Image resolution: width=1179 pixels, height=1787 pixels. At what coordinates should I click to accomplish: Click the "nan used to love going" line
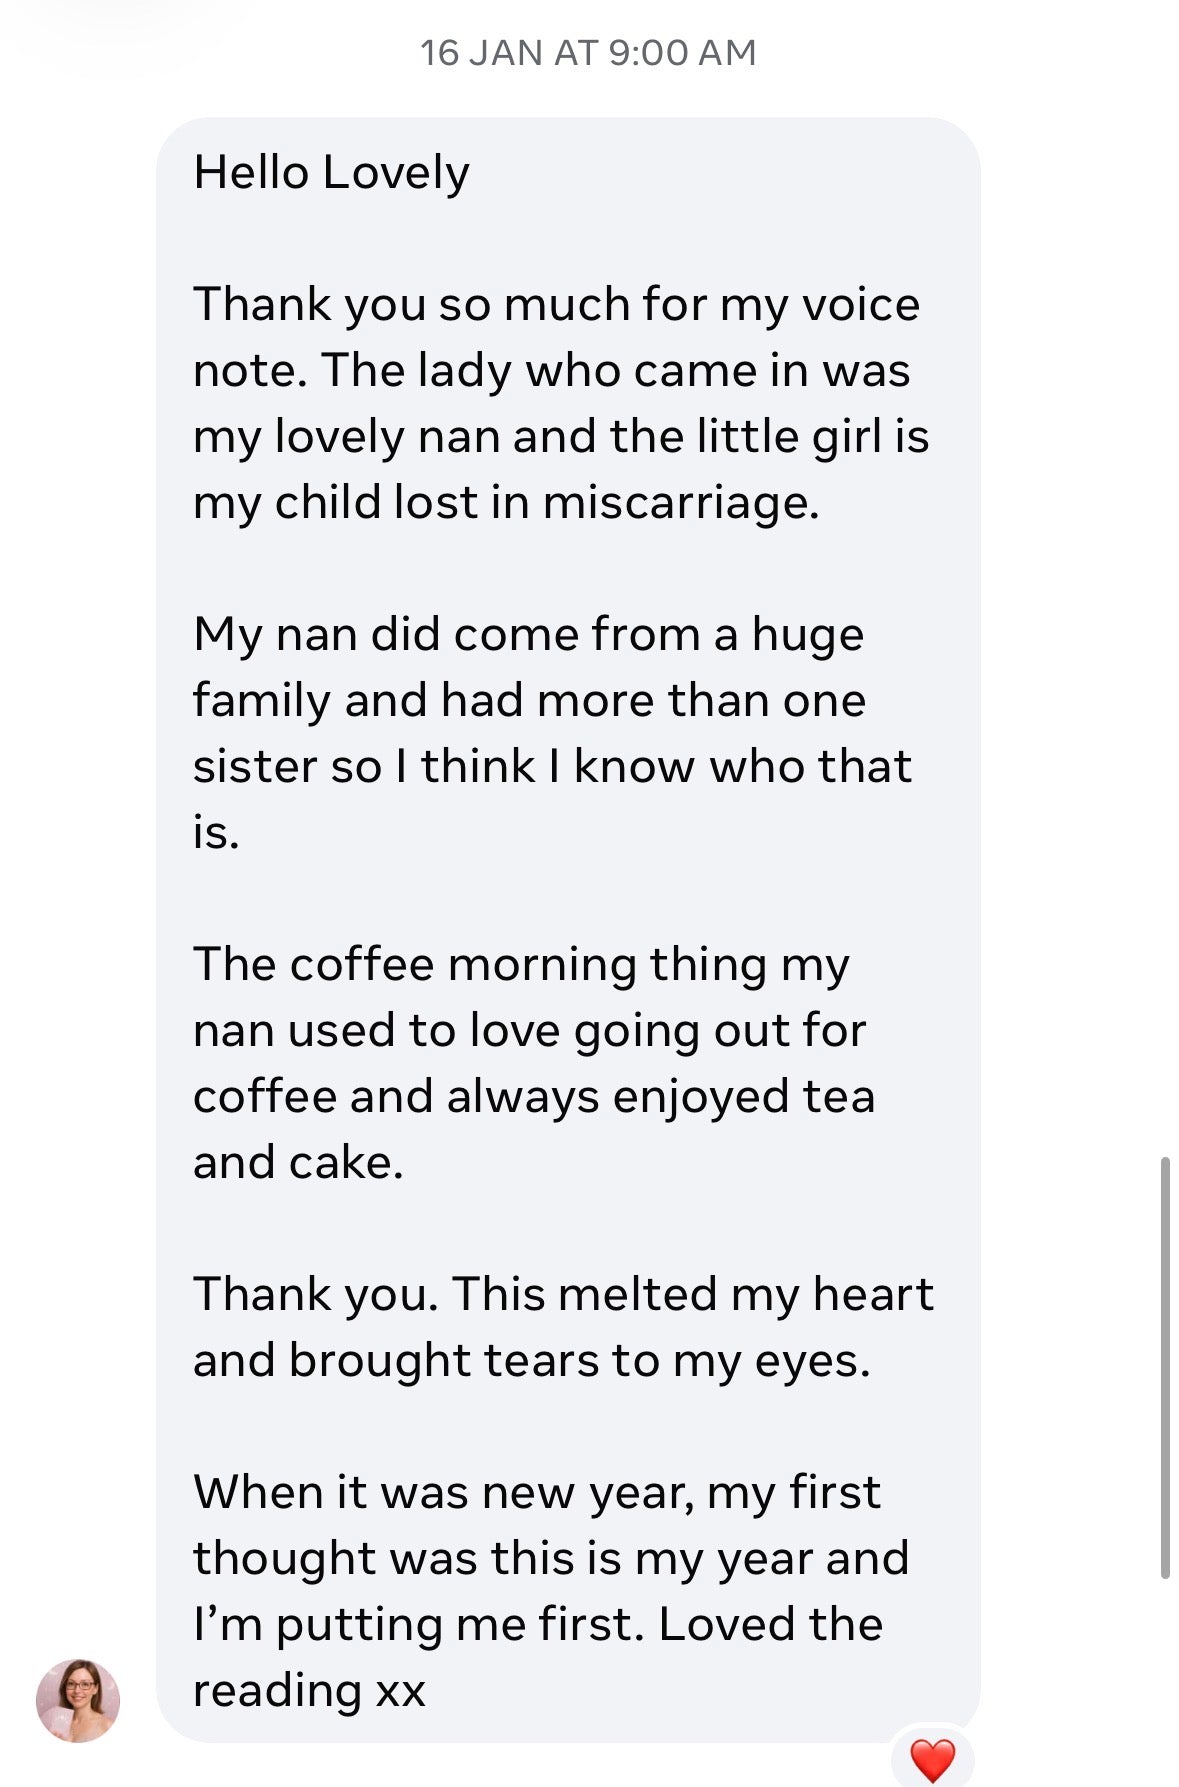529,1031
